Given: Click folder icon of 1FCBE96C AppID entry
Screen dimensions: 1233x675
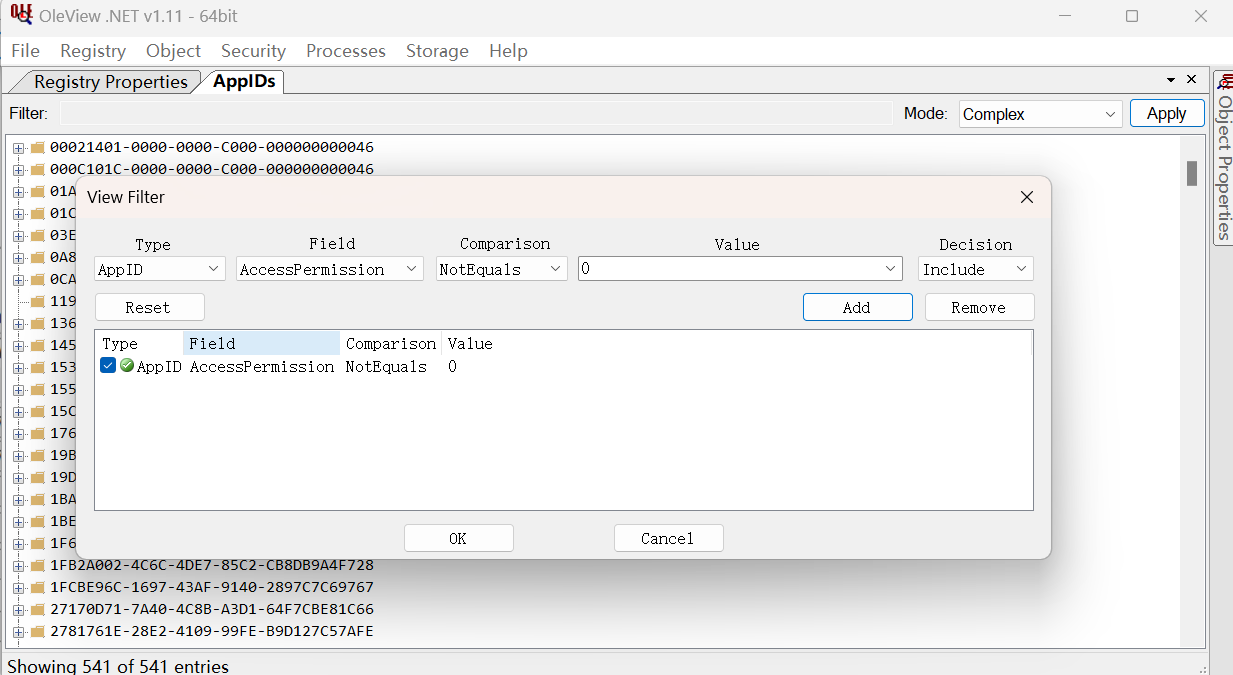Looking at the screenshot, I should pyautogui.click(x=38, y=587).
